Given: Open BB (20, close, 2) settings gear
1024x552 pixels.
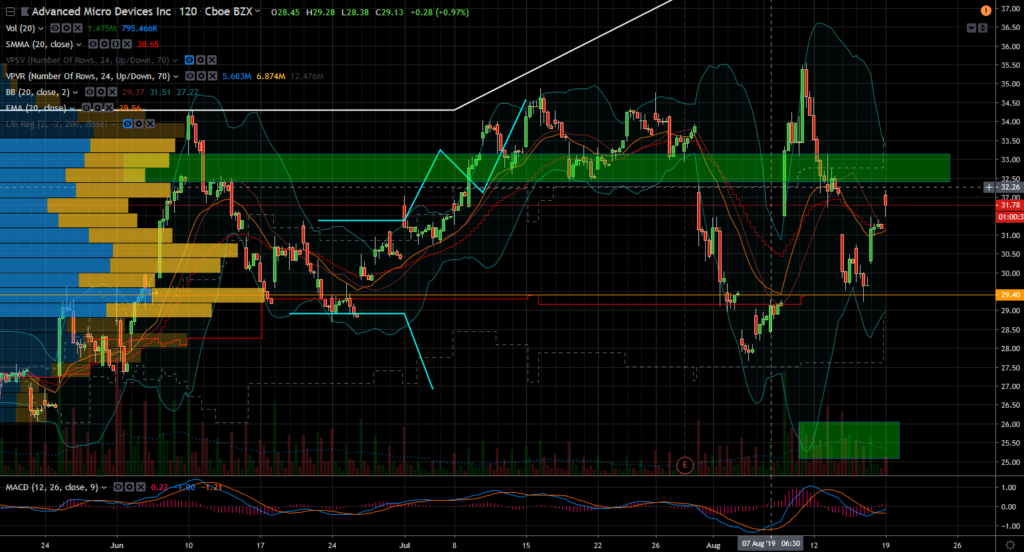Looking at the screenshot, I should pyautogui.click(x=101, y=92).
